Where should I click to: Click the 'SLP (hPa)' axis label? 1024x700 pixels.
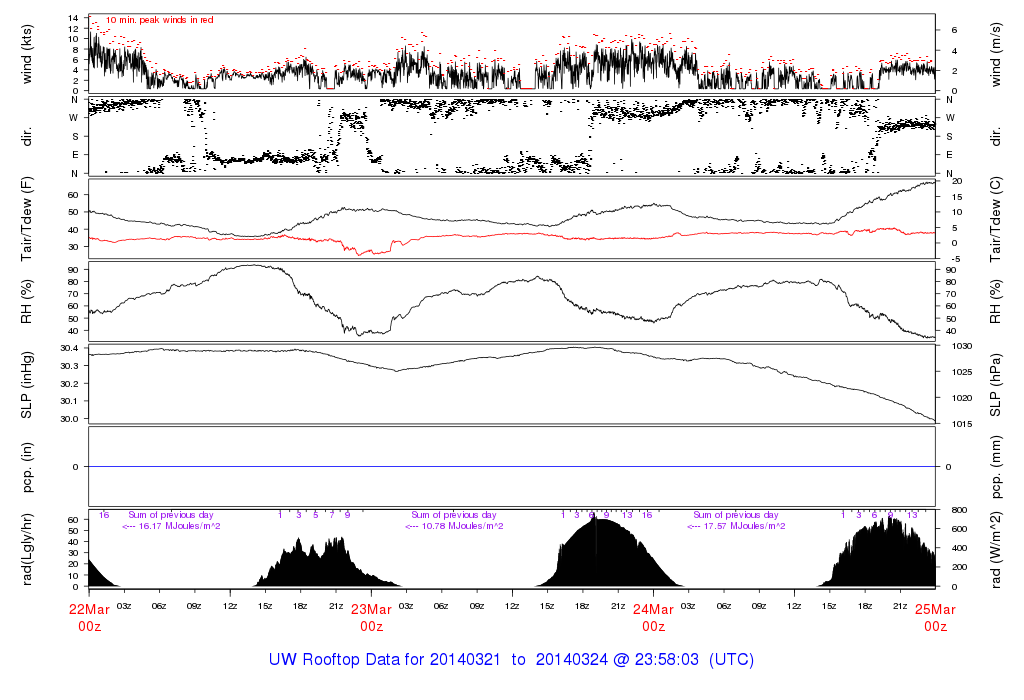994,383
